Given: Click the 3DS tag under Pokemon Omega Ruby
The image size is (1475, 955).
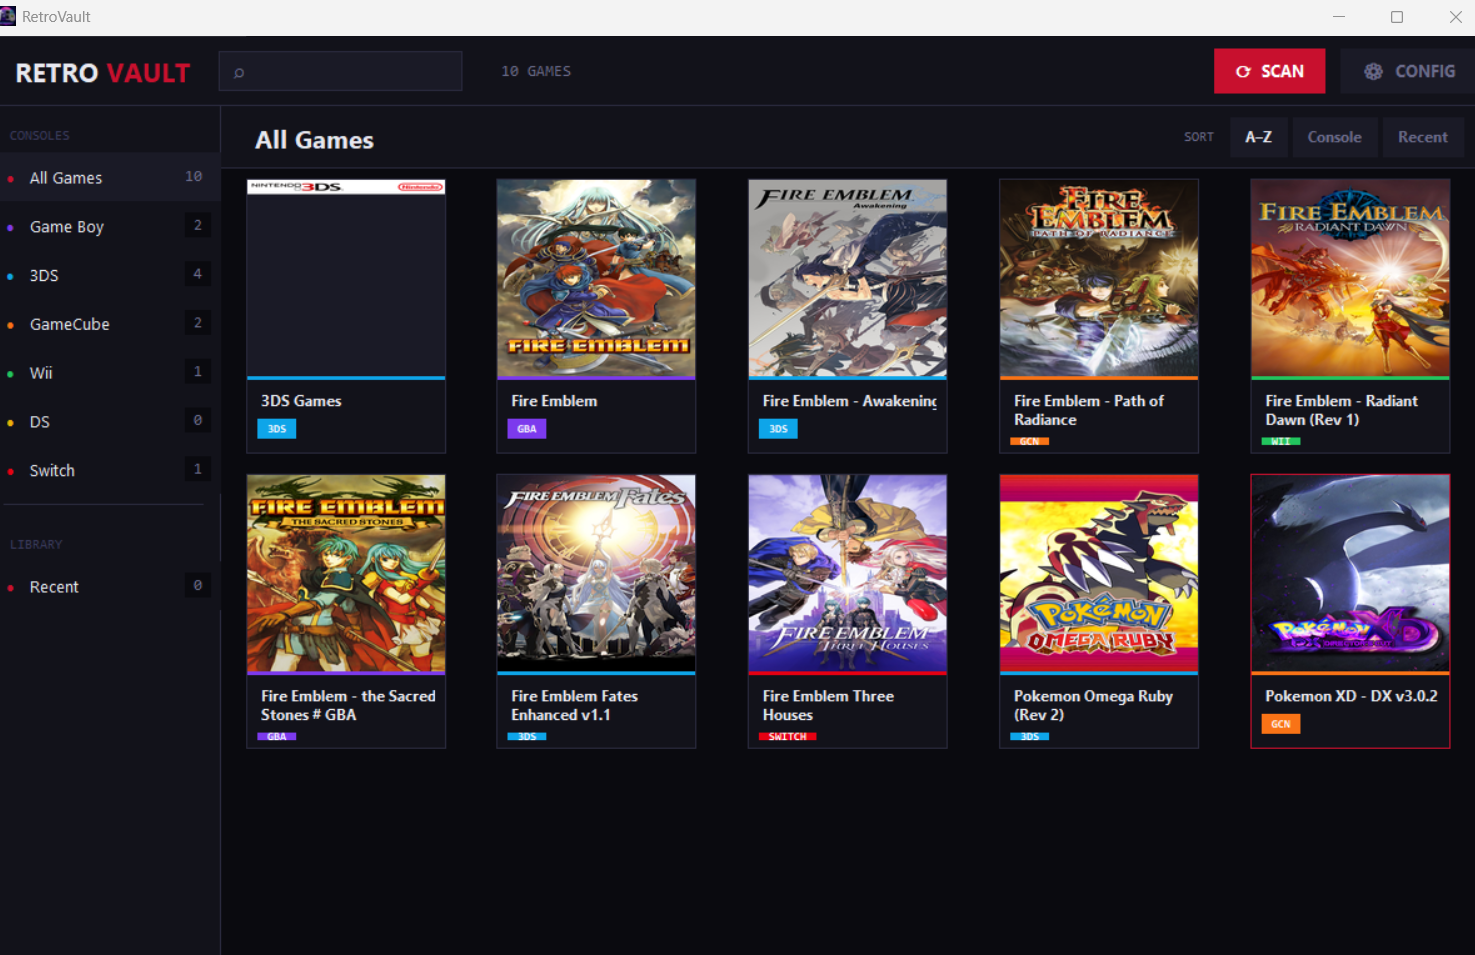Looking at the screenshot, I should (x=1030, y=736).
